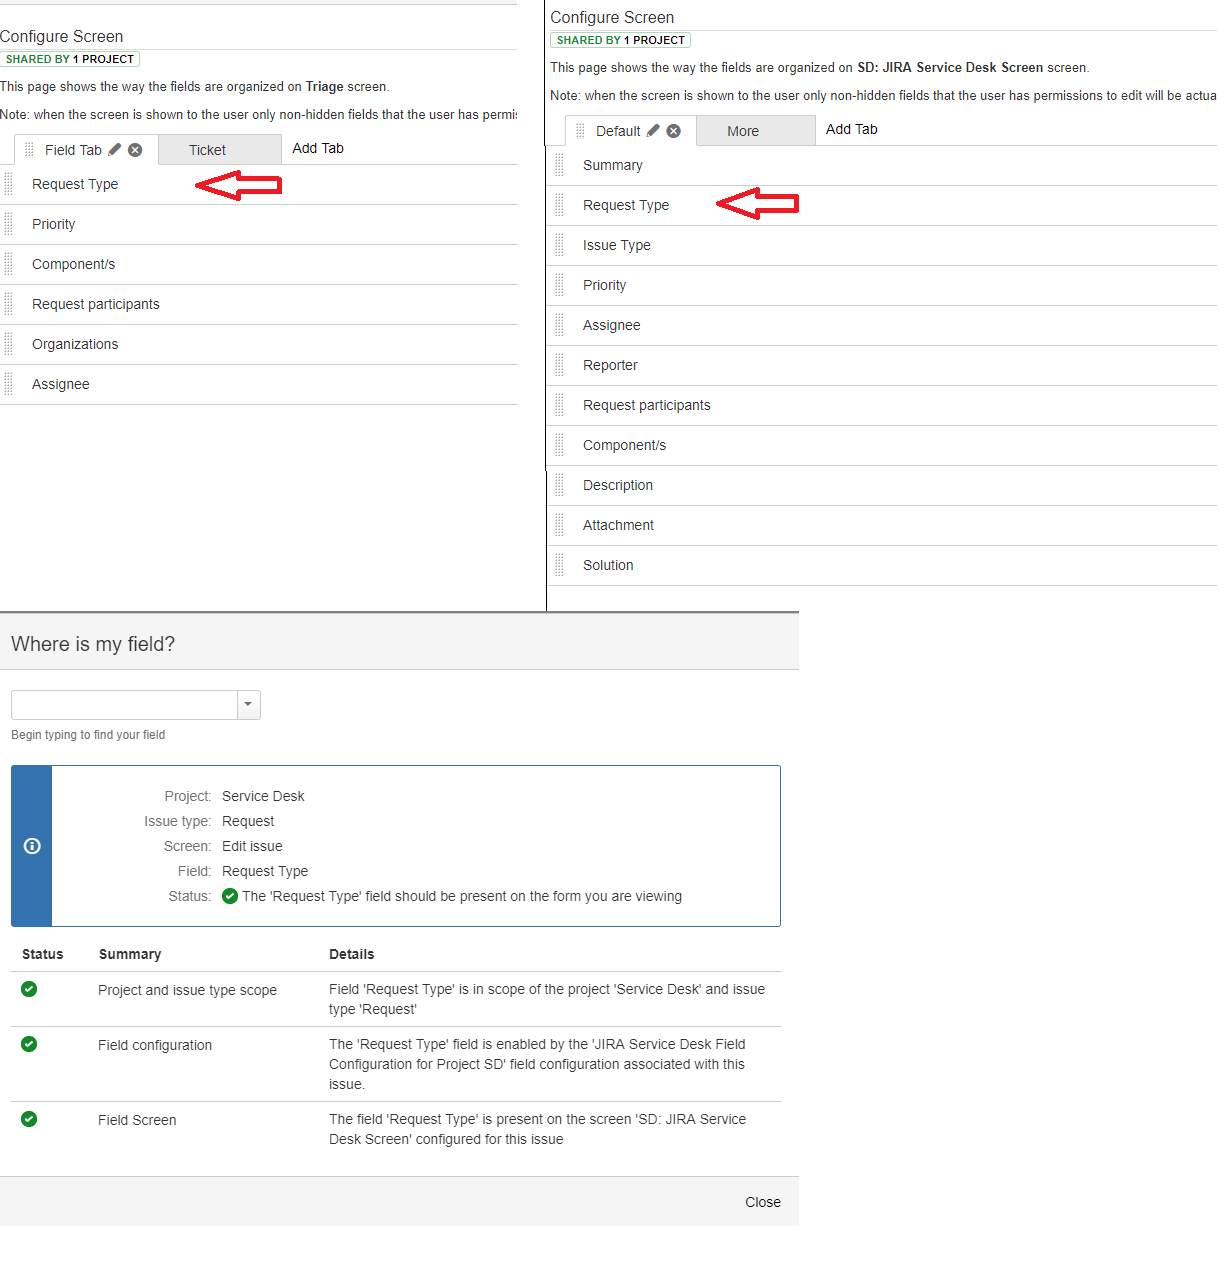Image resolution: width=1224 pixels, height=1287 pixels.
Task: Delete Field Tab with its x icon
Action: pos(135,150)
